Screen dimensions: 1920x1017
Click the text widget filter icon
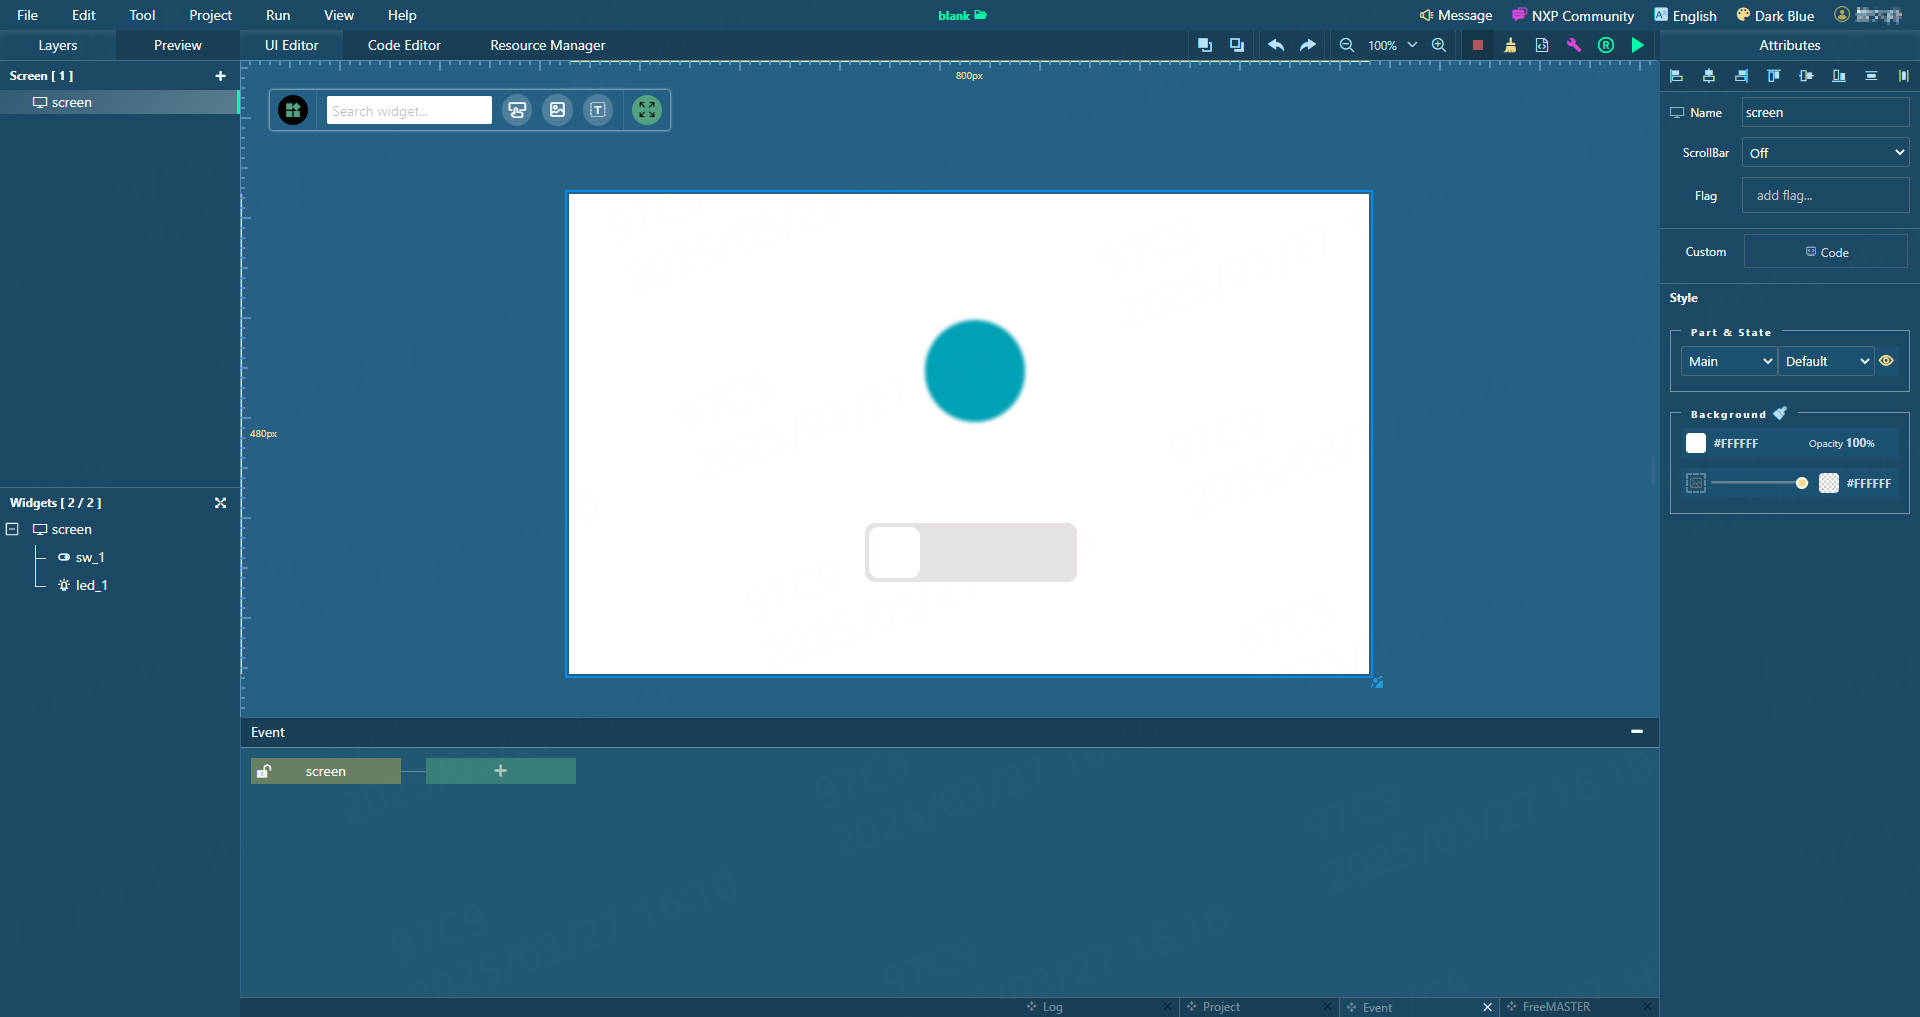click(598, 110)
